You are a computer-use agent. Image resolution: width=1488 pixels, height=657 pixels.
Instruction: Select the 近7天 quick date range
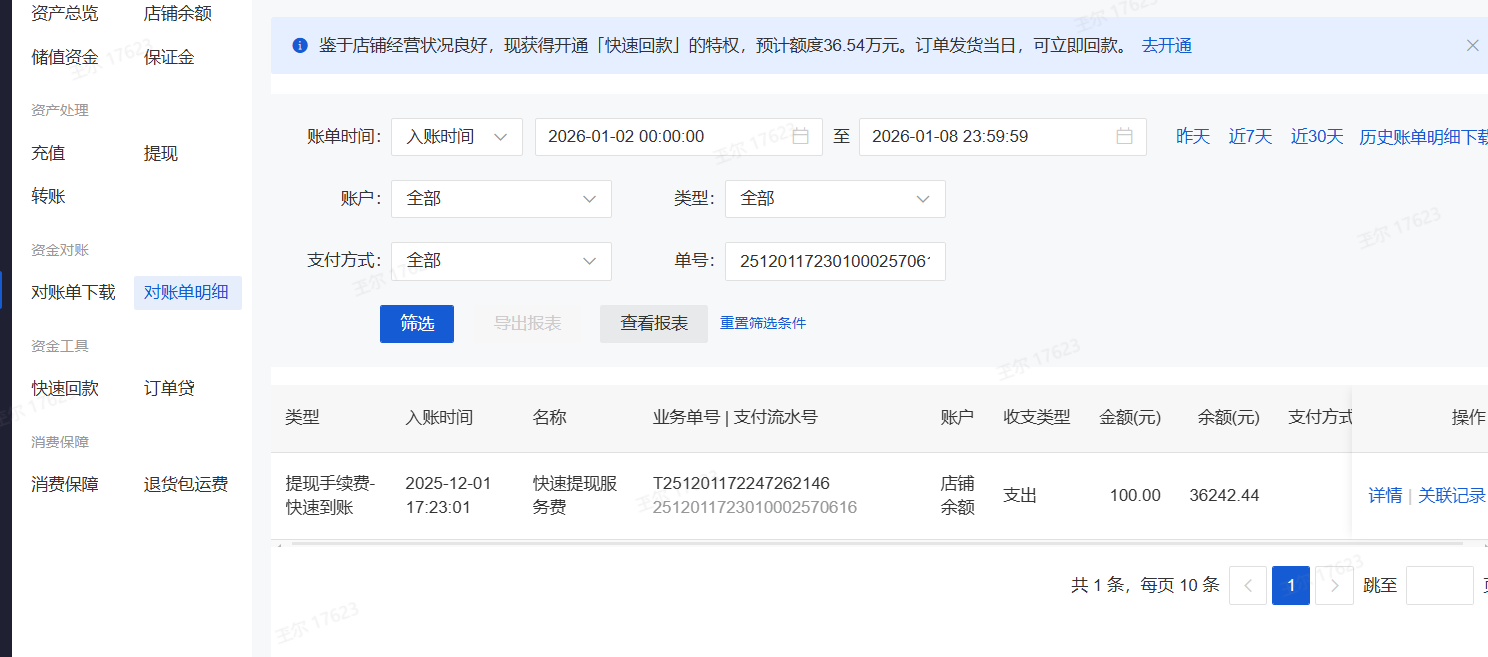[x=1250, y=137]
